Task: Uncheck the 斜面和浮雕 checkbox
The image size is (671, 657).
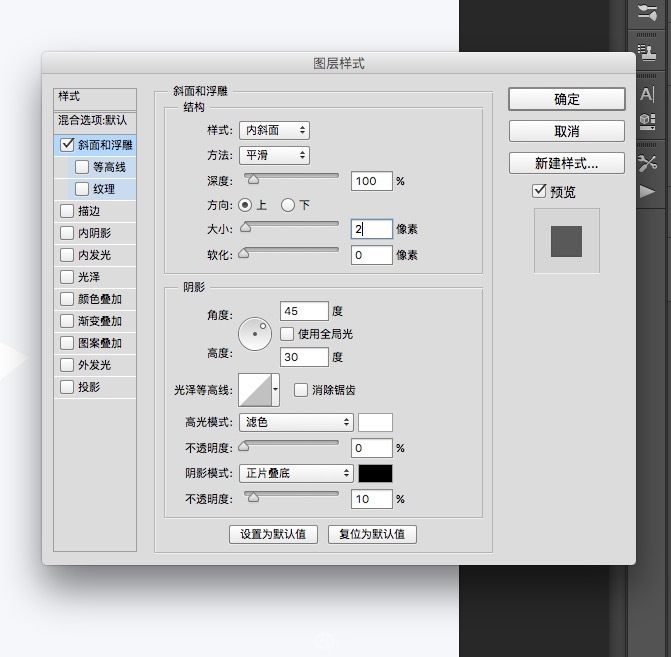Action: [67, 145]
